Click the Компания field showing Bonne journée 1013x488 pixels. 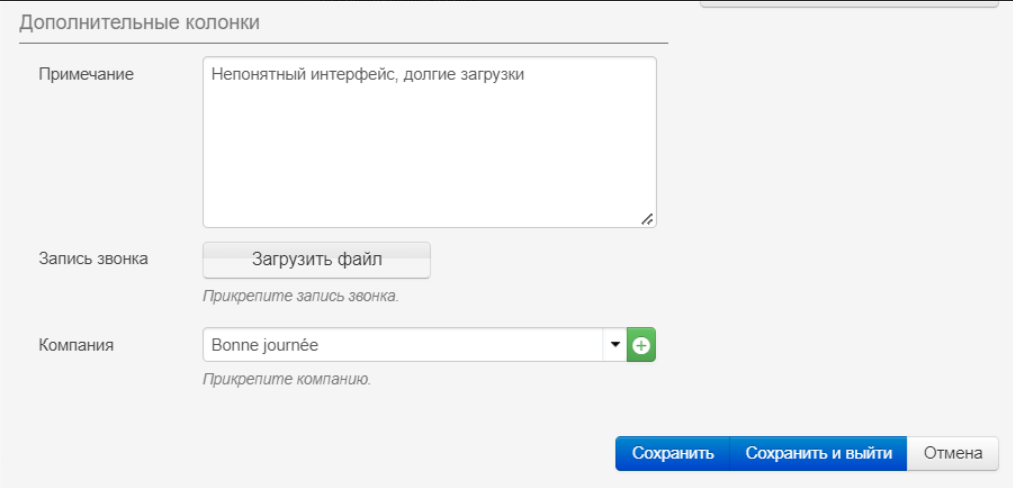(403, 345)
